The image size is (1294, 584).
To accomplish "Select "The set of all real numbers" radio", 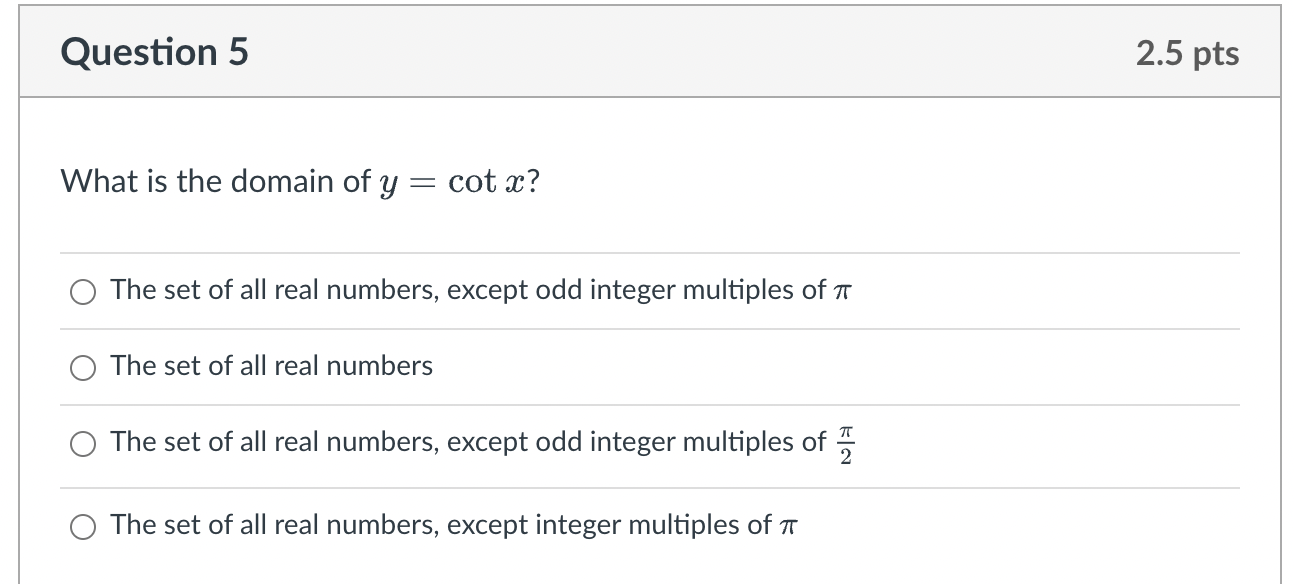I will tap(84, 367).
